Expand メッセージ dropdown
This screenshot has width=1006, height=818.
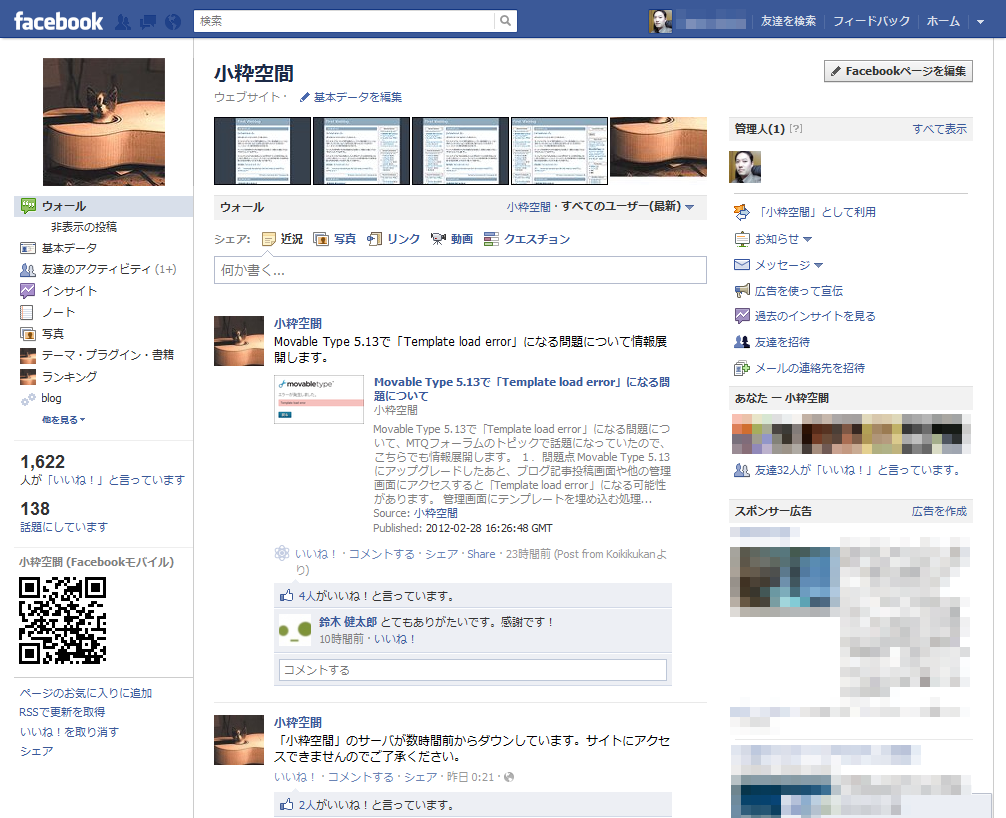point(789,265)
